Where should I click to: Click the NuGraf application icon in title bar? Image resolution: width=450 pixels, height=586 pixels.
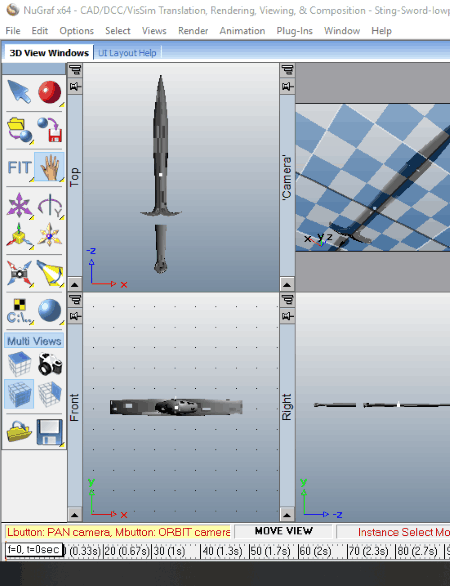coord(13,10)
